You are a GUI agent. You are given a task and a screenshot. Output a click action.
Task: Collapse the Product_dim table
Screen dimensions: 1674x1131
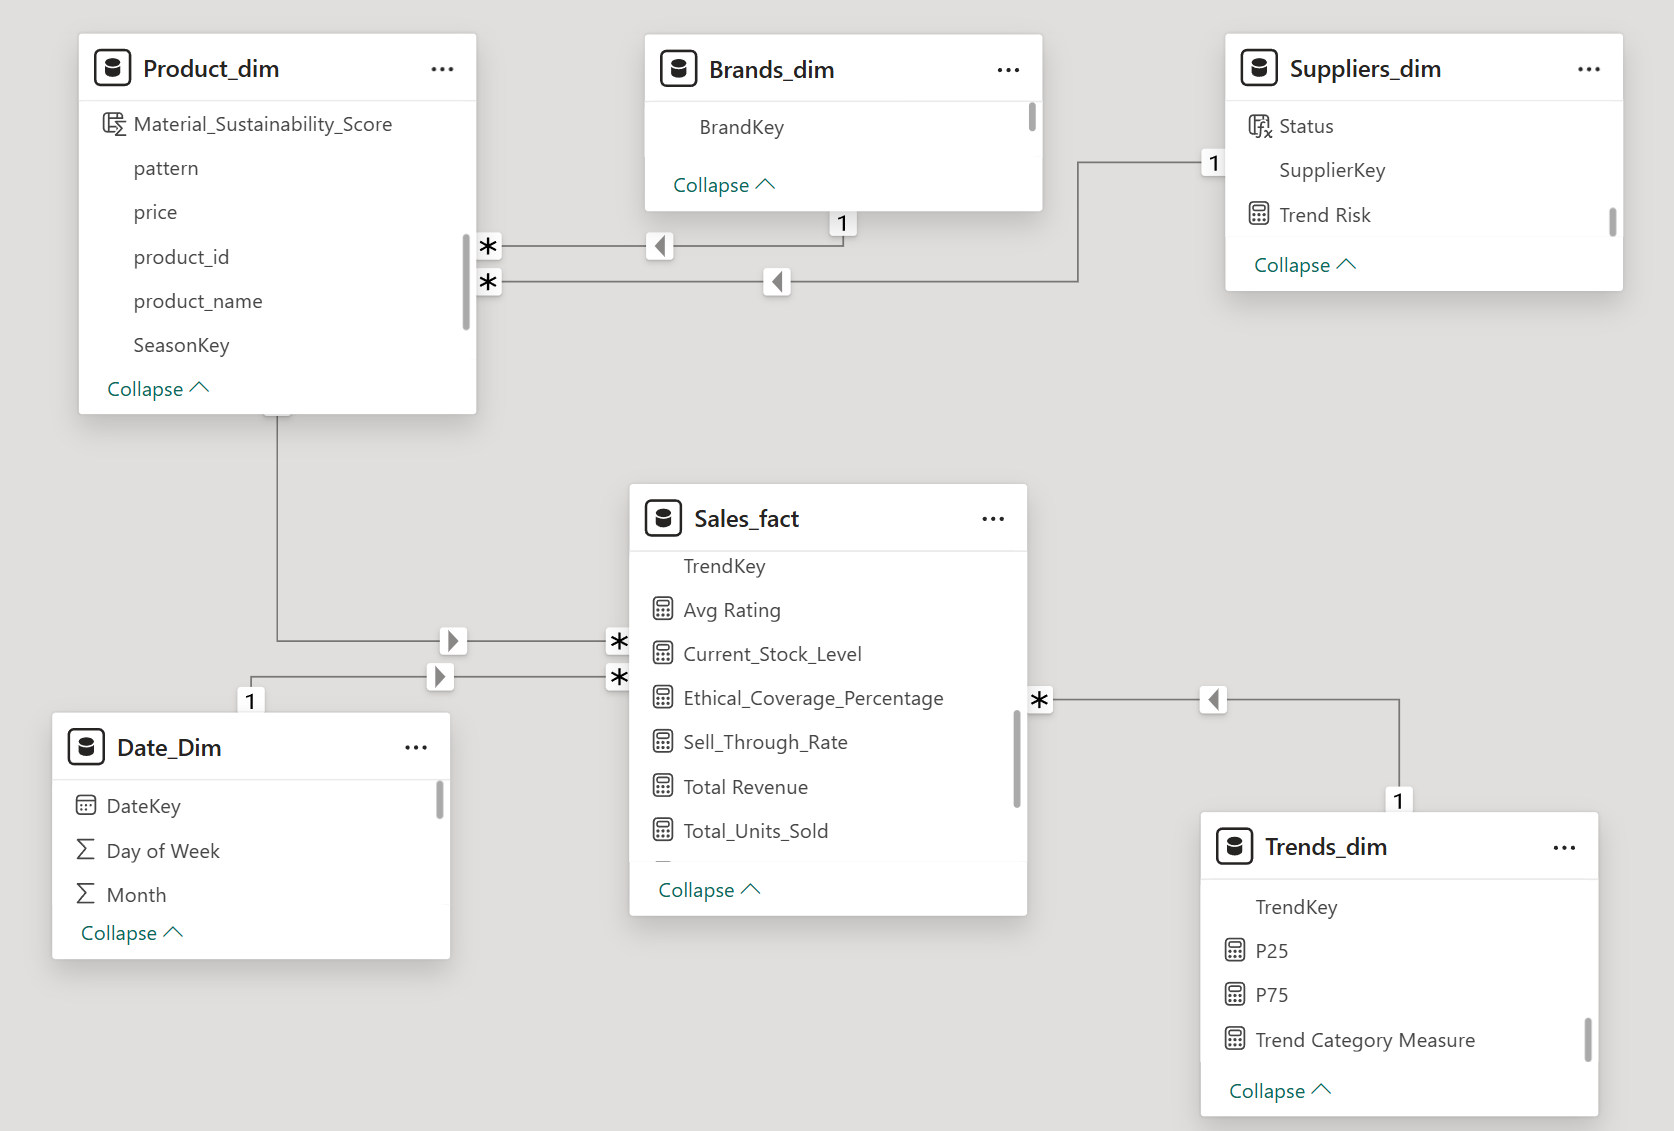(158, 388)
